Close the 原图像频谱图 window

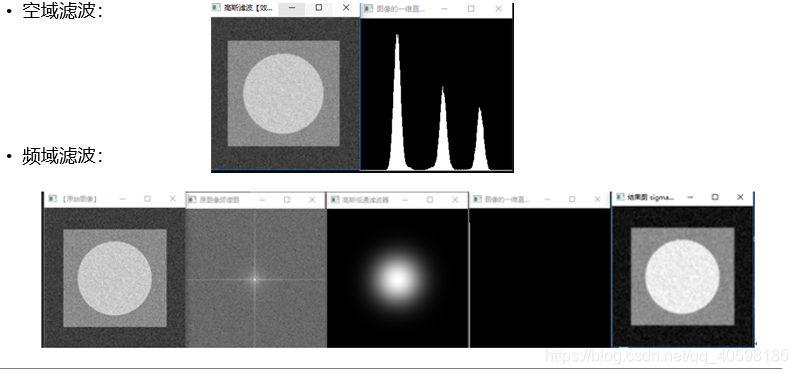[x=312, y=200]
